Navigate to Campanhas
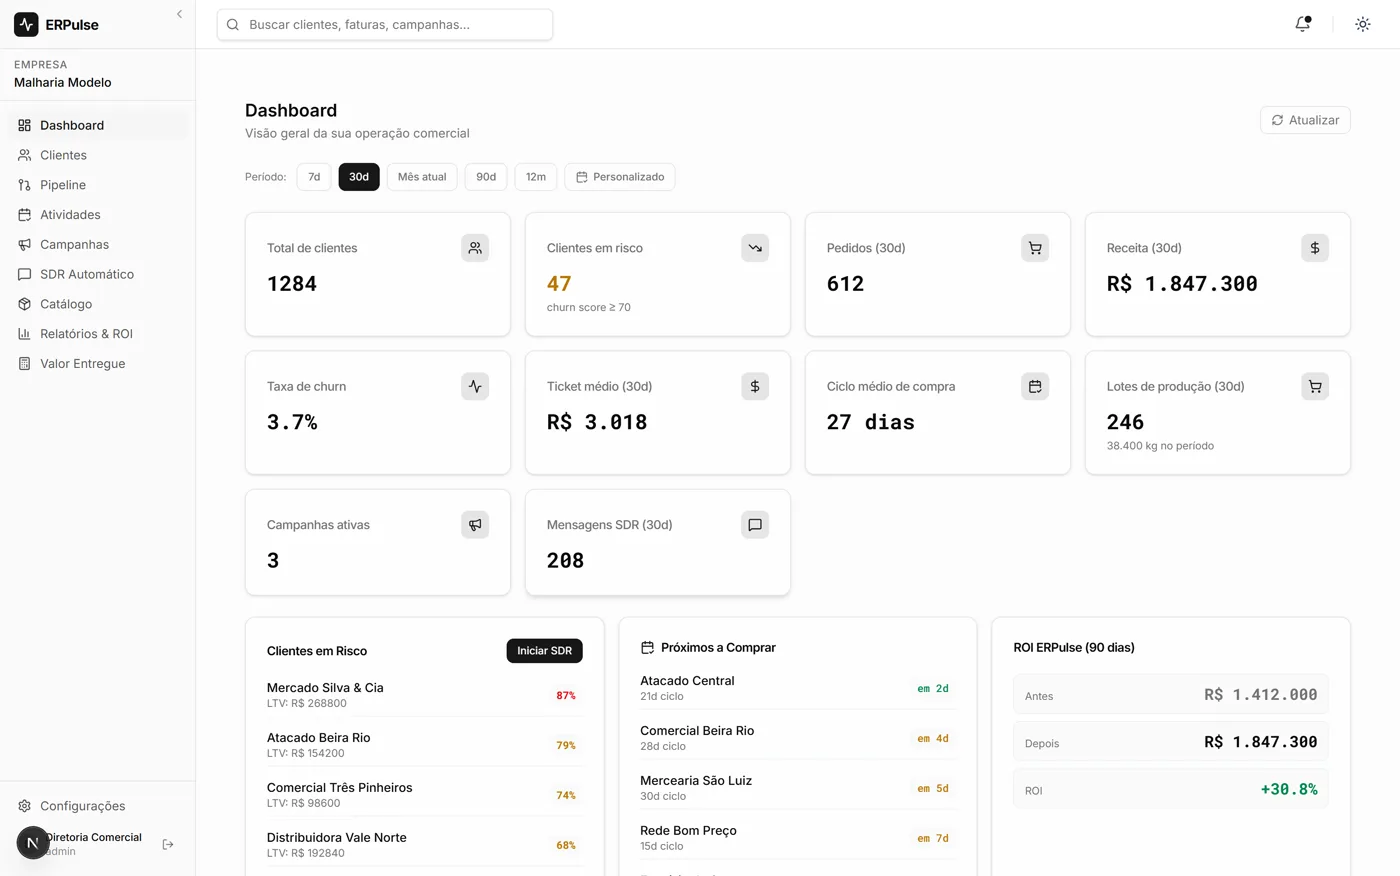The image size is (1400, 876). click(x=98, y=244)
